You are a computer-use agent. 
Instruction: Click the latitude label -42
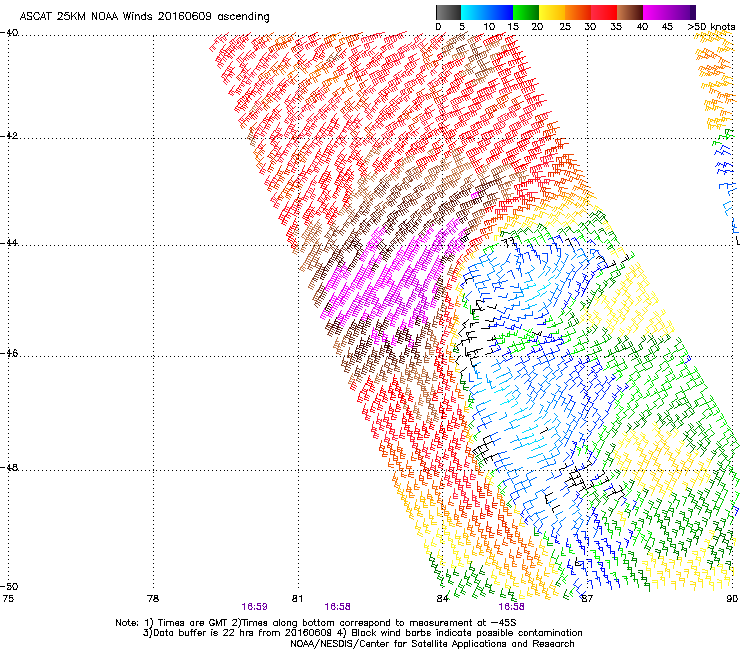(x=9, y=135)
